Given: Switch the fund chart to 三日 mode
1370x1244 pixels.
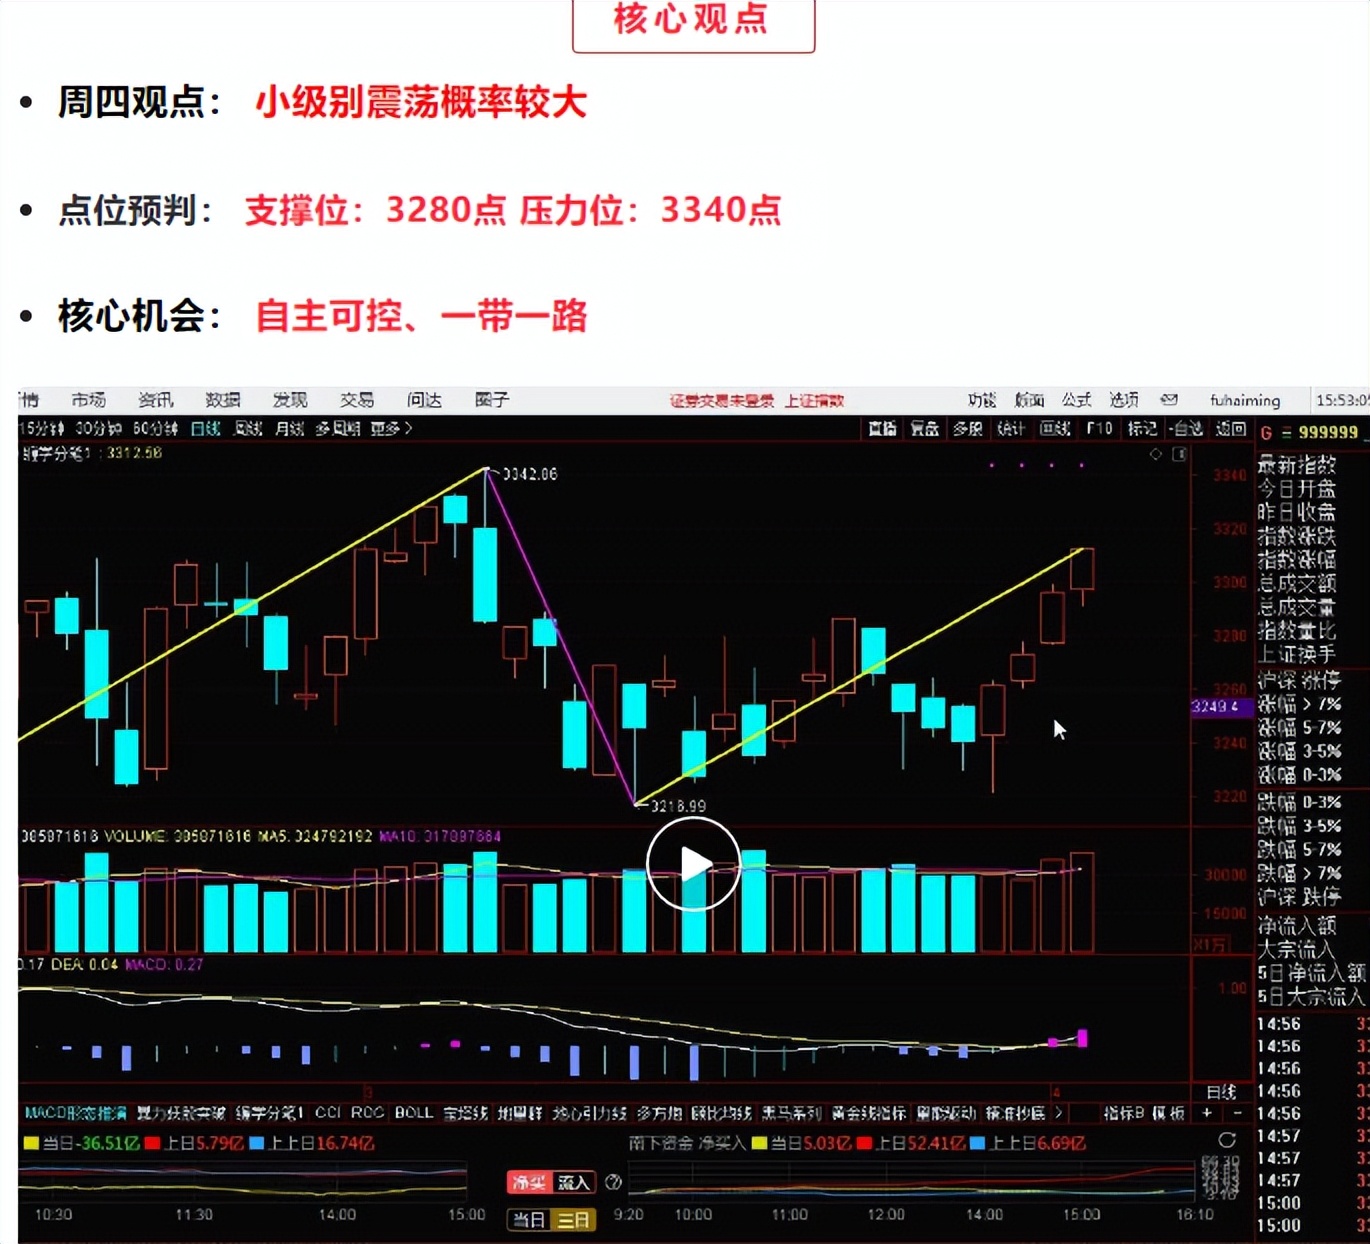Looking at the screenshot, I should (574, 1220).
